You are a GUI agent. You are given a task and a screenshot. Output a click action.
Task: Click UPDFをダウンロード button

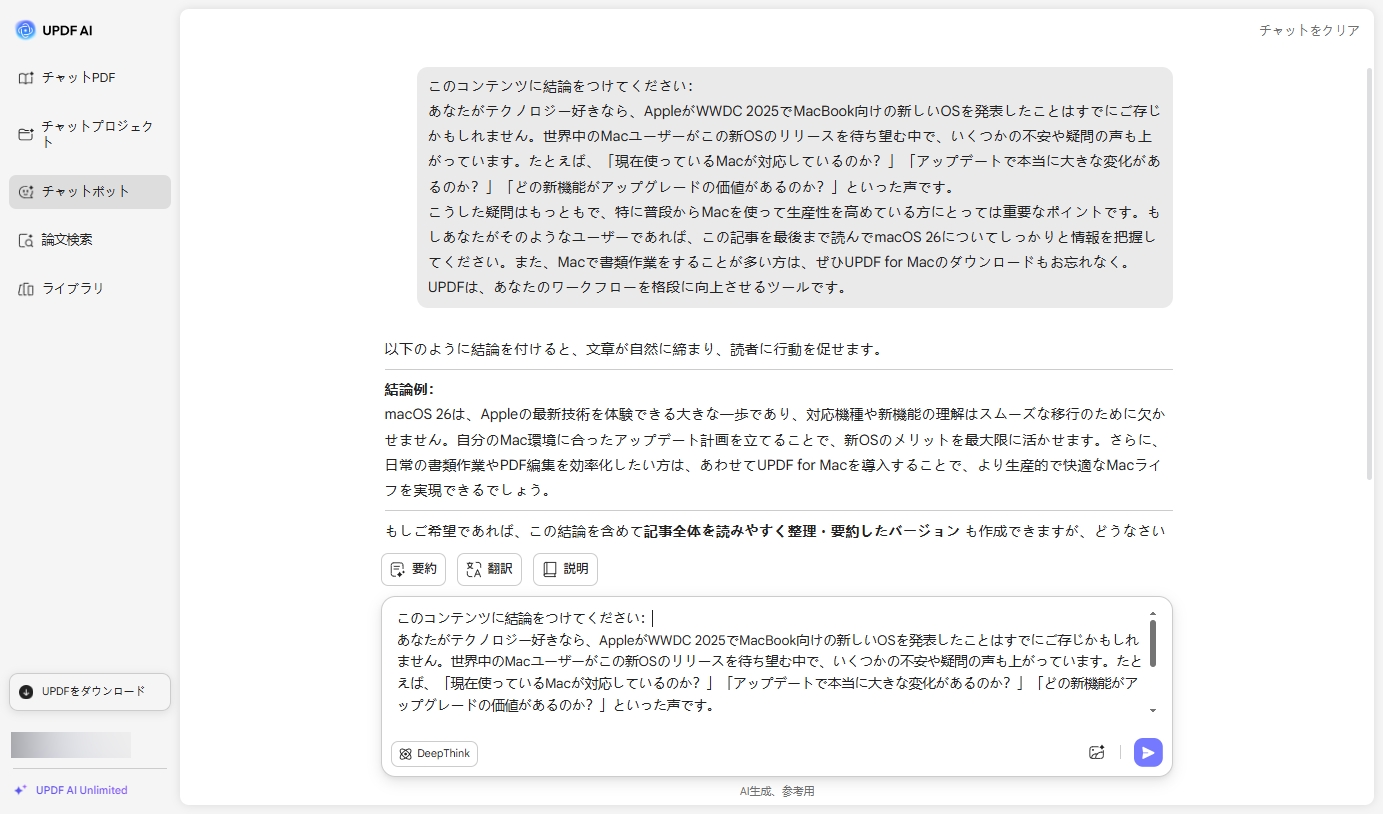click(x=90, y=691)
